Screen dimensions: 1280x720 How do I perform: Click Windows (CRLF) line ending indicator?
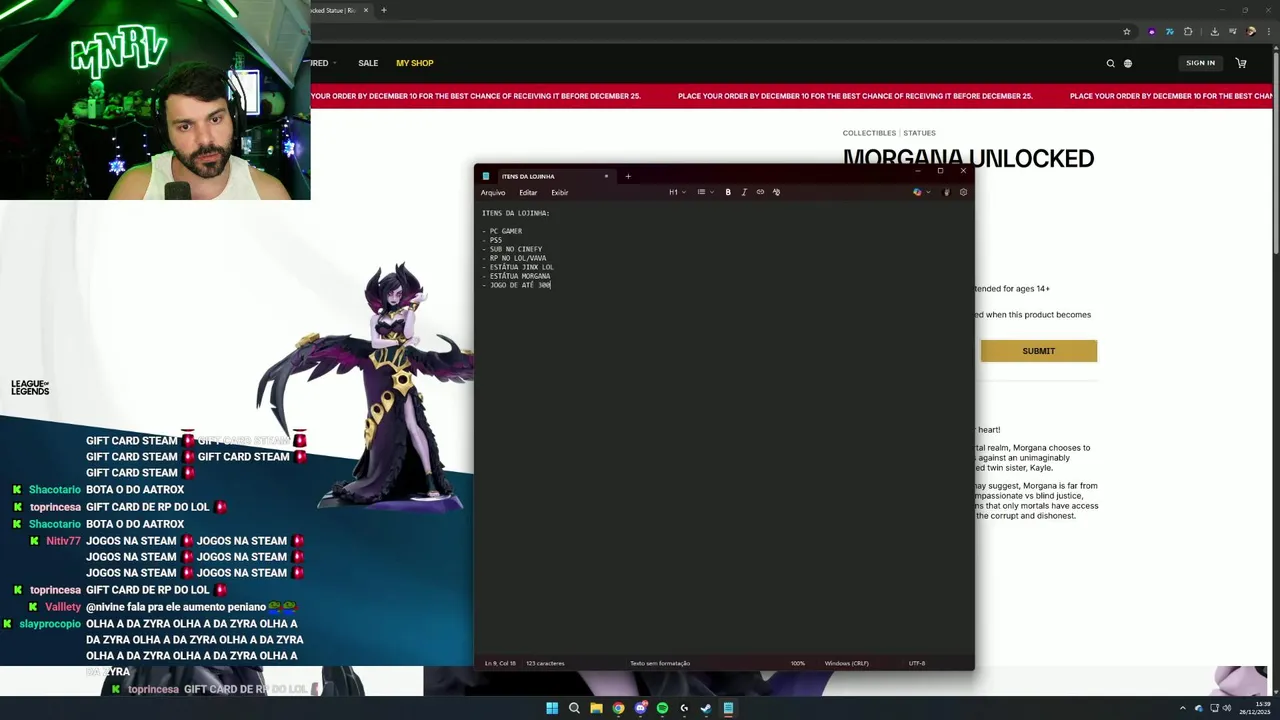coord(846,663)
